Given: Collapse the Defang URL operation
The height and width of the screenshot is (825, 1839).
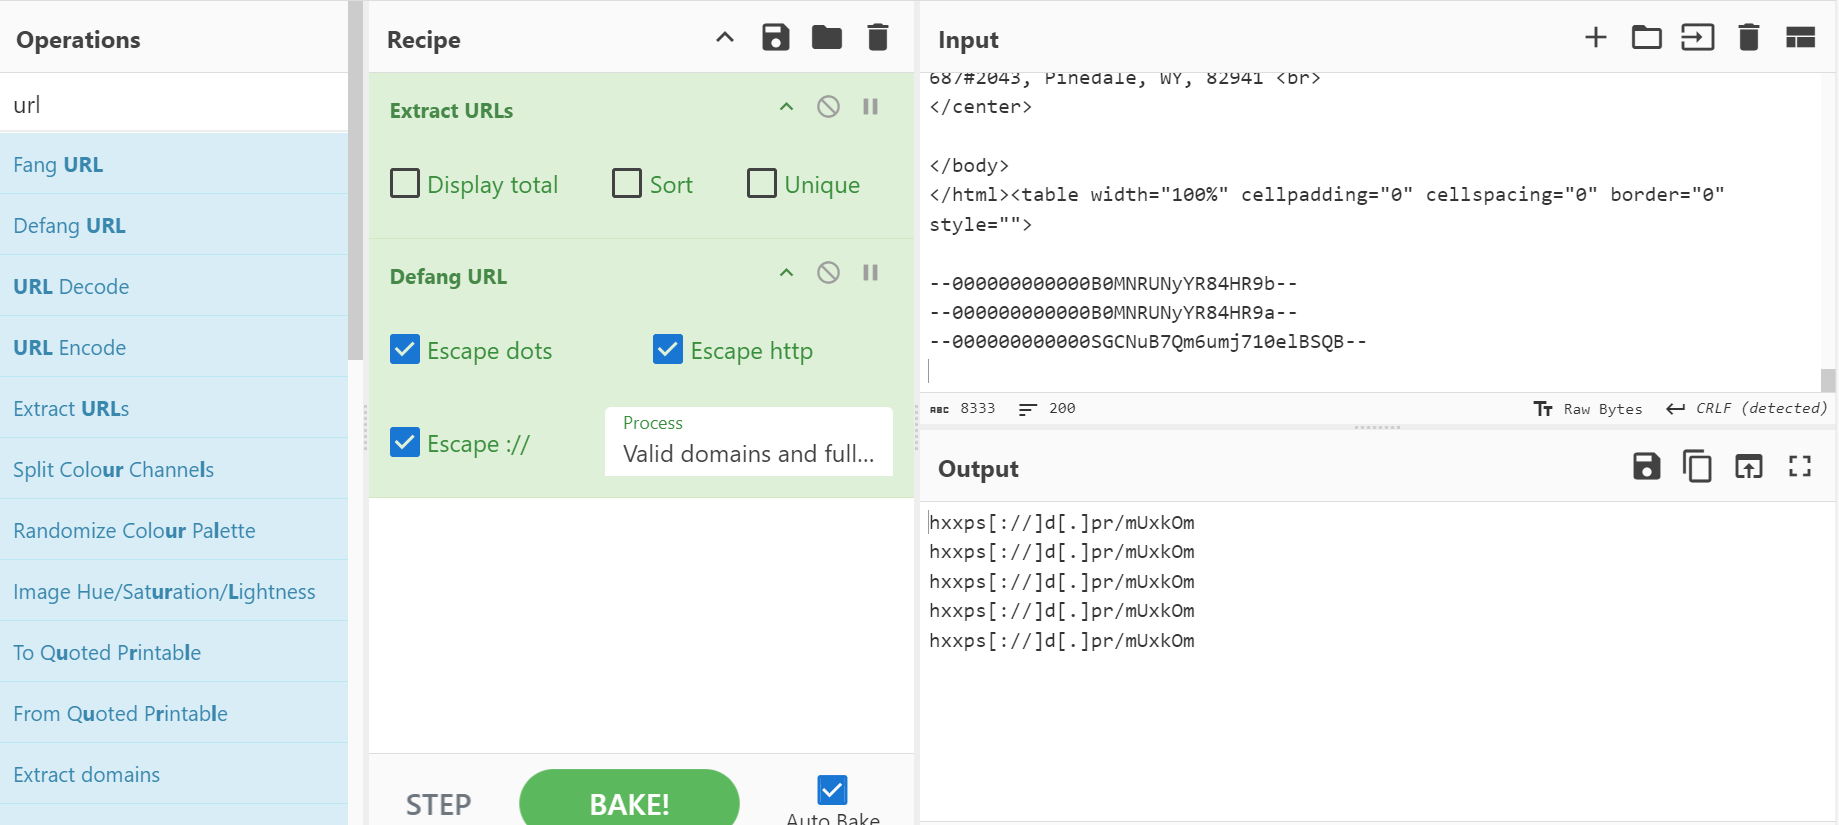Looking at the screenshot, I should click(786, 273).
